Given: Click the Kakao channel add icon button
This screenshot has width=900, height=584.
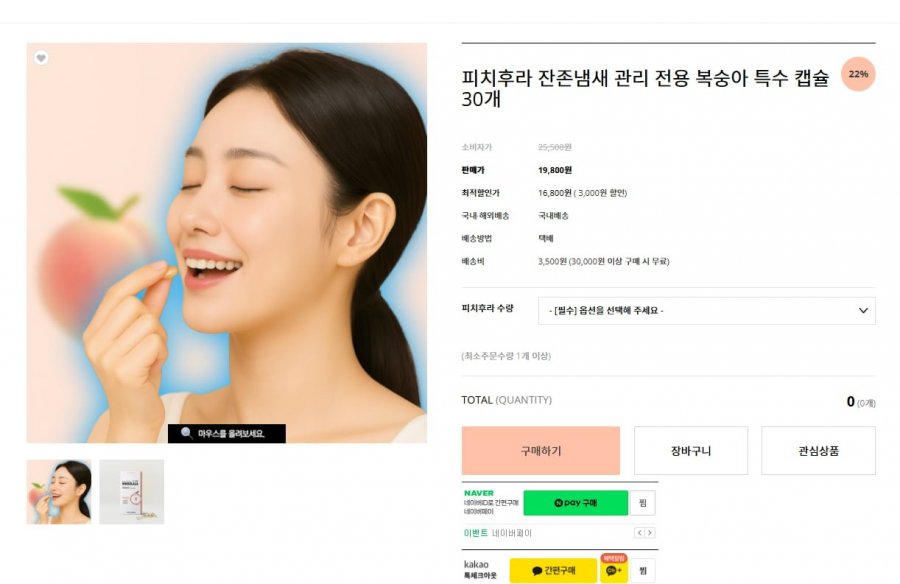Looking at the screenshot, I should 613,570.
